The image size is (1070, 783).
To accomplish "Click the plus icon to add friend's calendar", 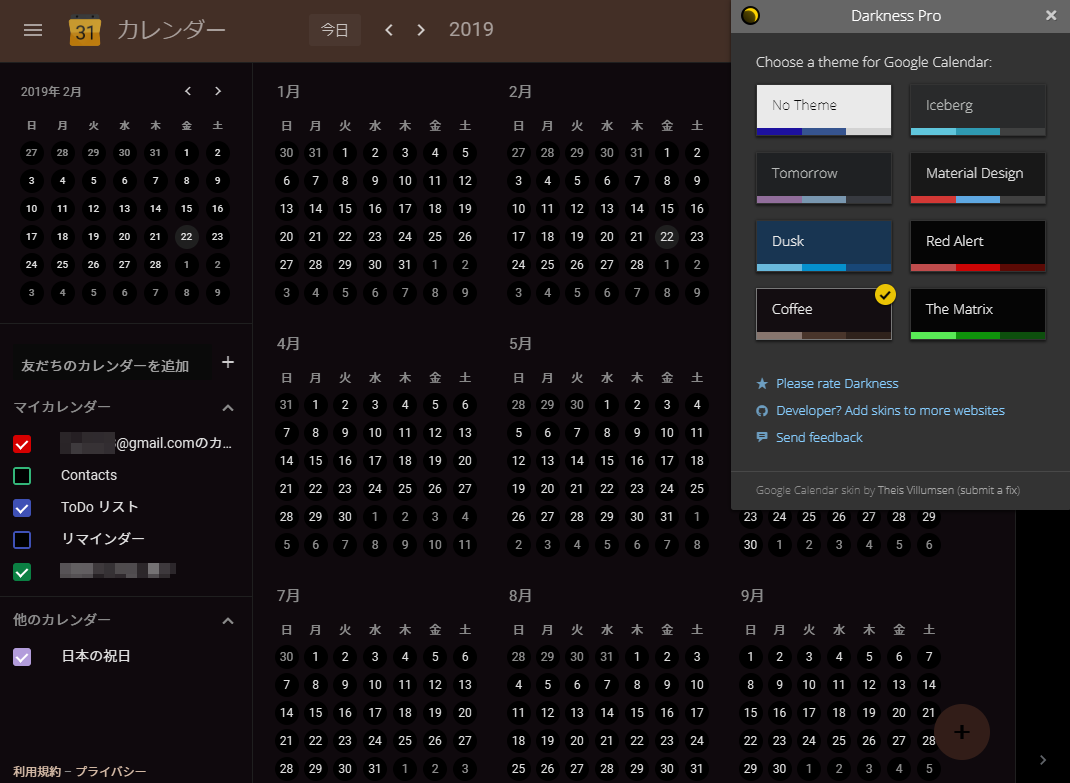I will pos(228,362).
